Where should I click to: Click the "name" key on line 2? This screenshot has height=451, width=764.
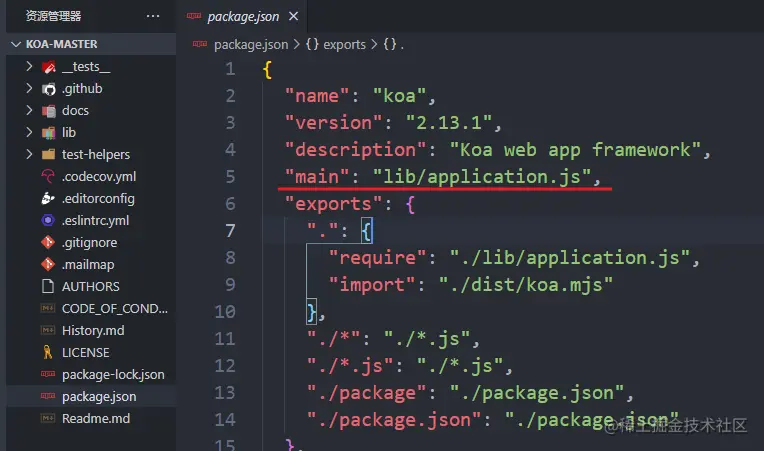317,95
